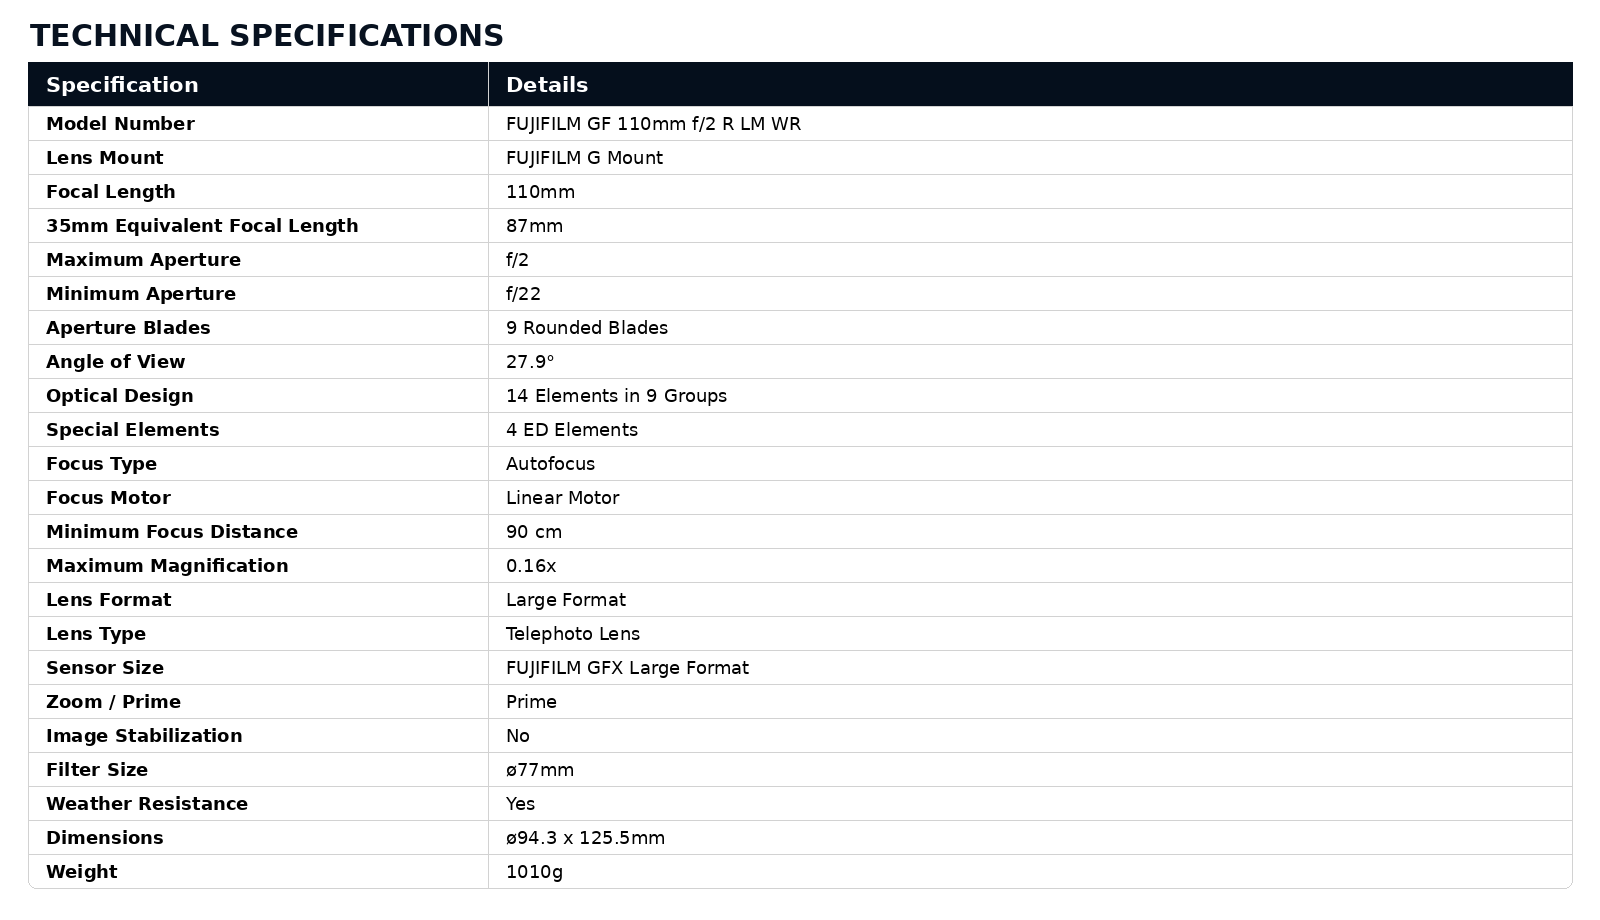The width and height of the screenshot is (1600, 920).
Task: Select the '90 cm' value
Action: [534, 532]
